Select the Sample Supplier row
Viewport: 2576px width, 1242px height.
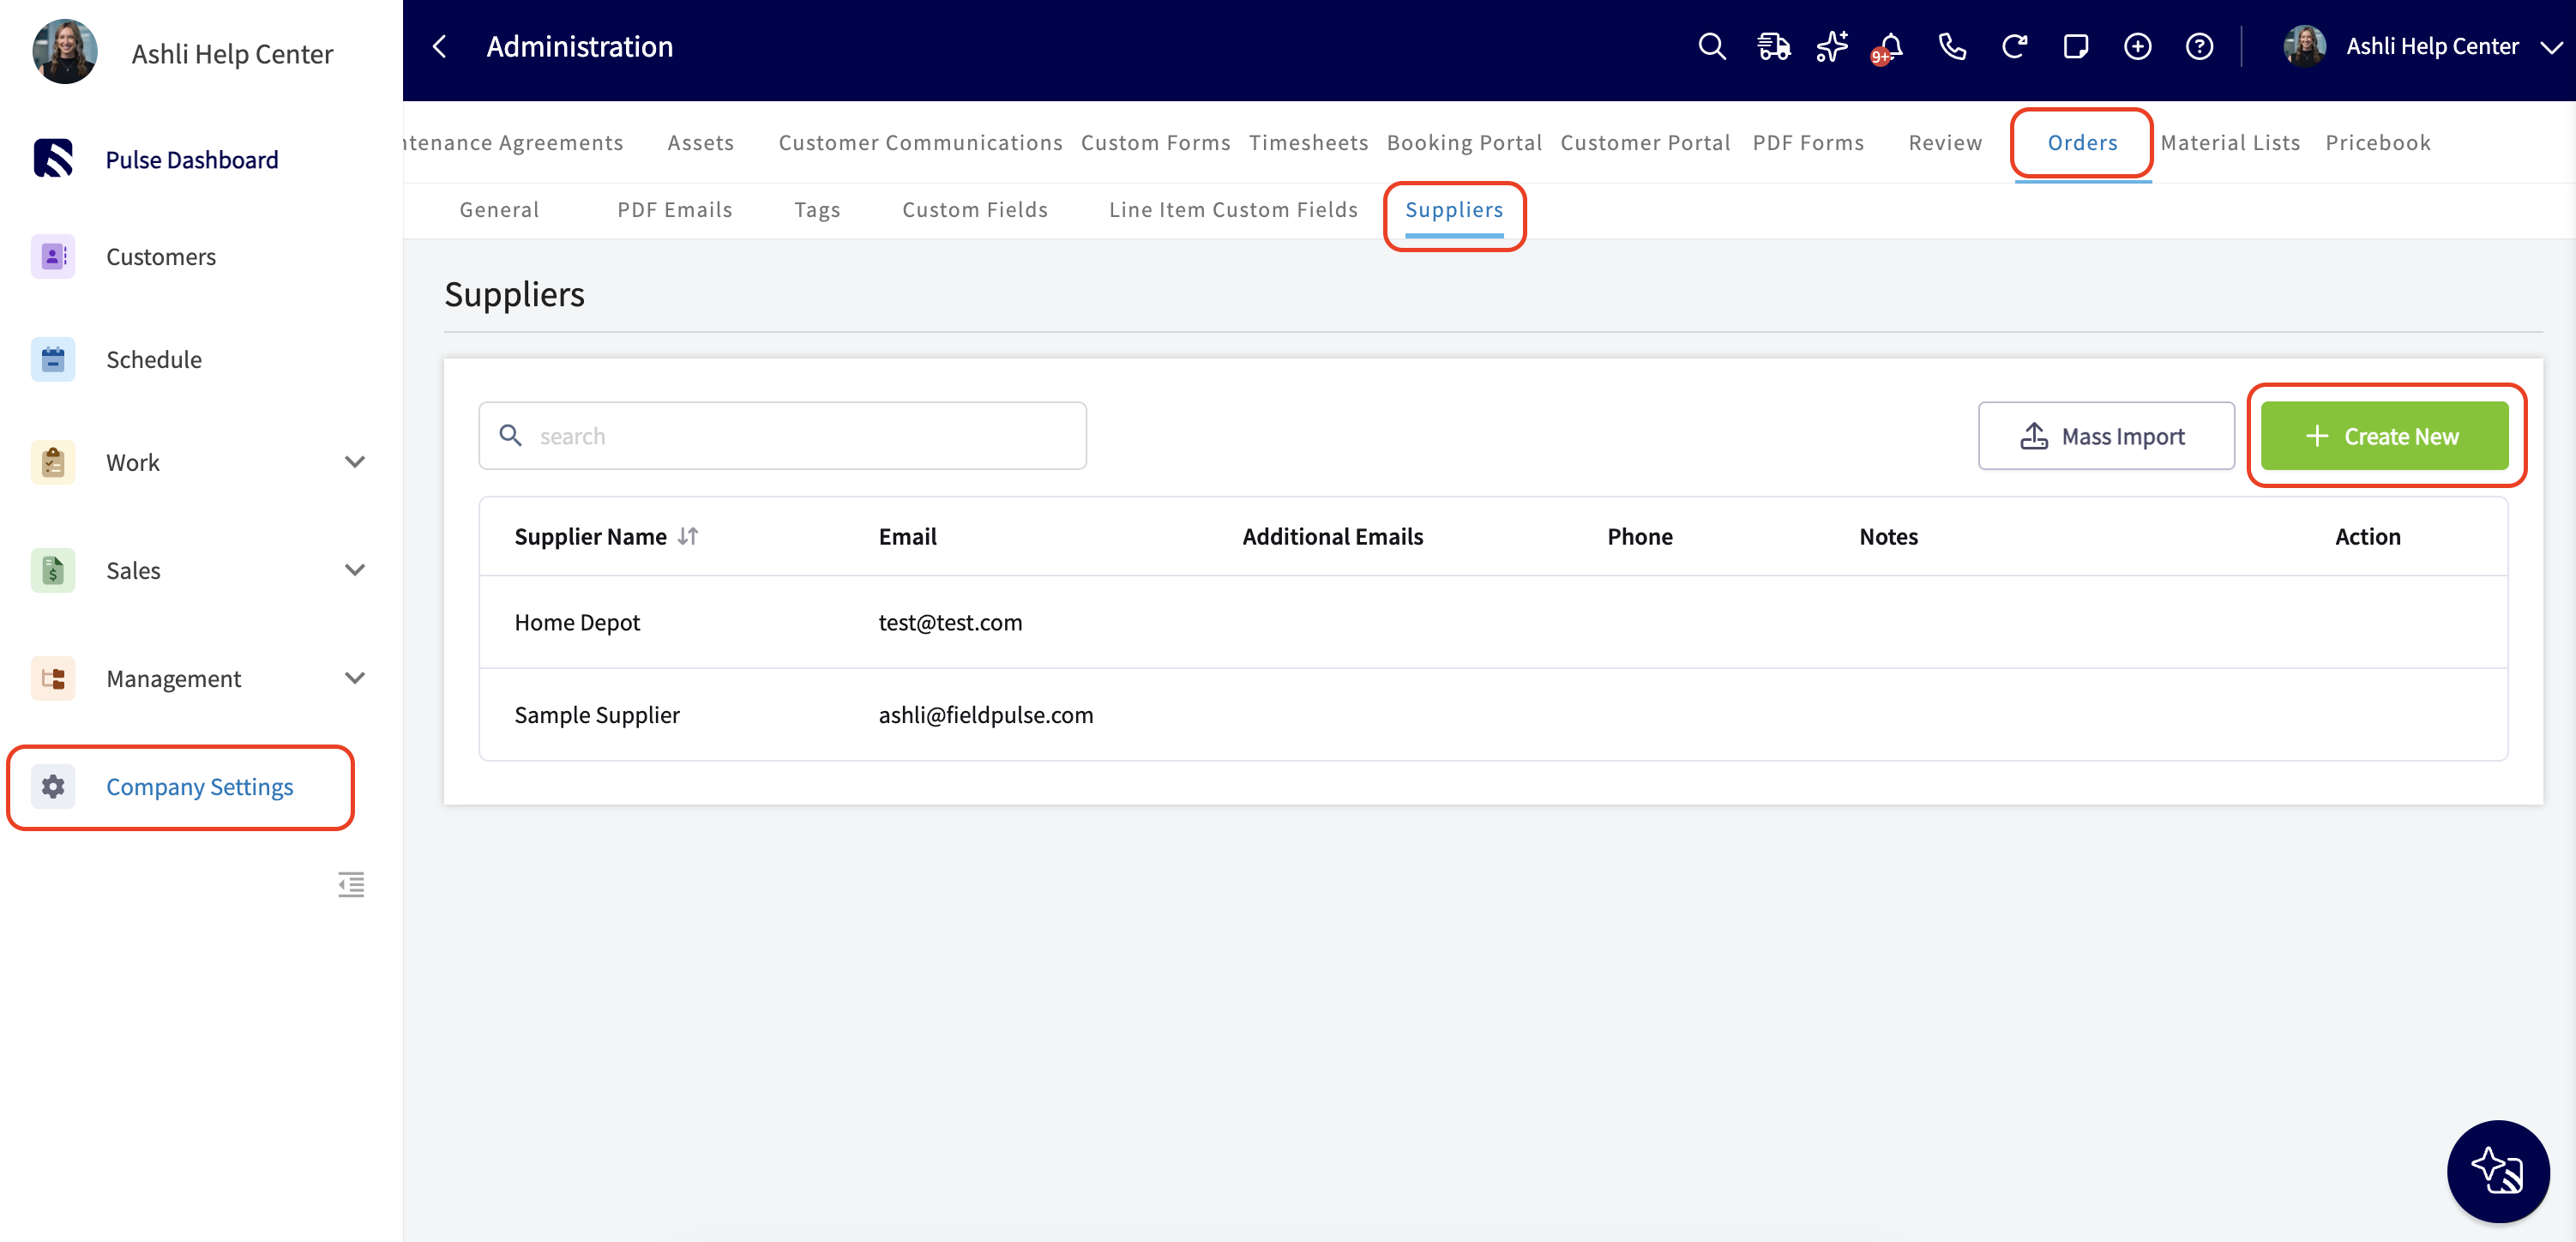(x=1493, y=714)
